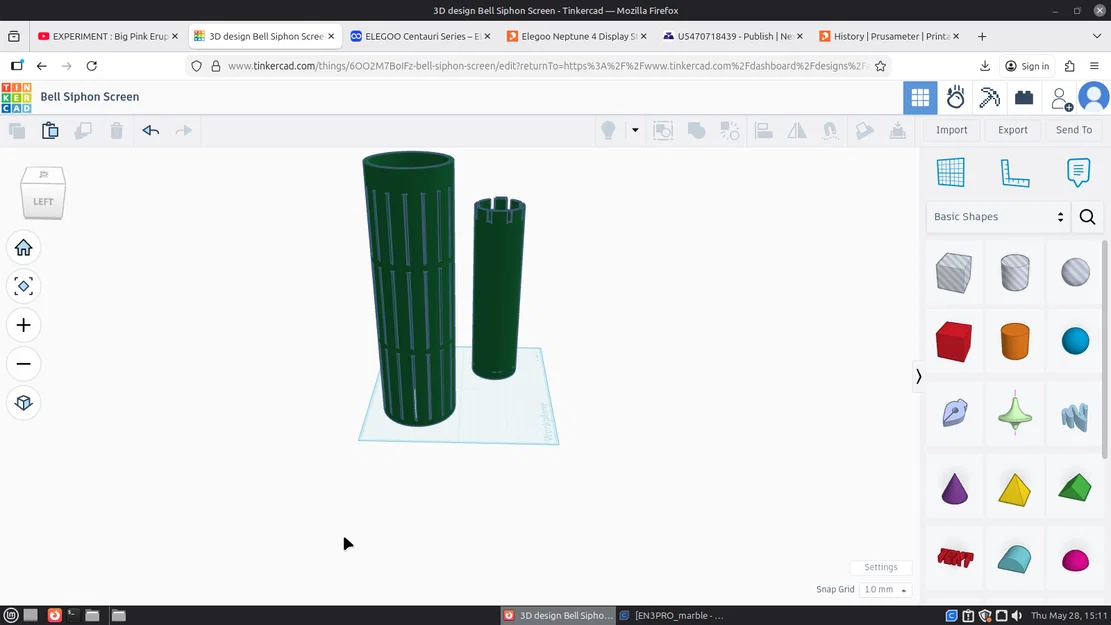
Task: Open the Snap Grid 1.0 mm dropdown
Action: point(884,590)
